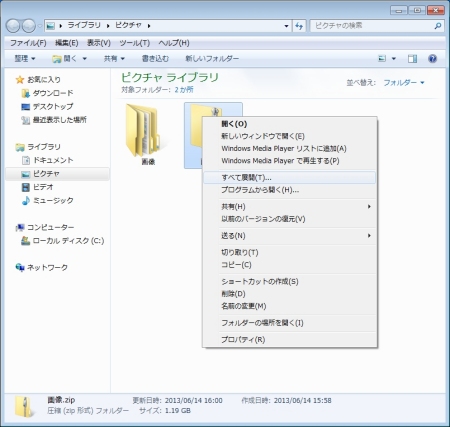Viewport: 450px width, 427px height.
Task: Click the Forward navigation arrow button
Action: (29, 26)
